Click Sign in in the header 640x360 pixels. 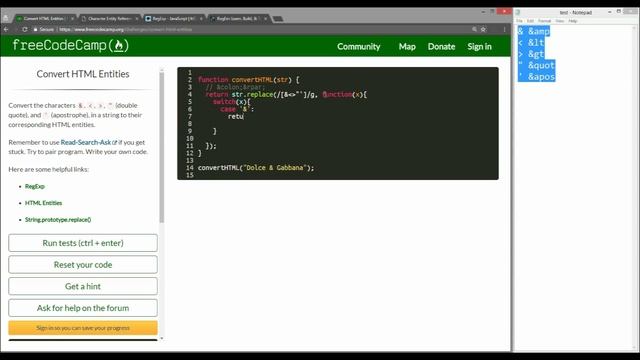(x=479, y=47)
